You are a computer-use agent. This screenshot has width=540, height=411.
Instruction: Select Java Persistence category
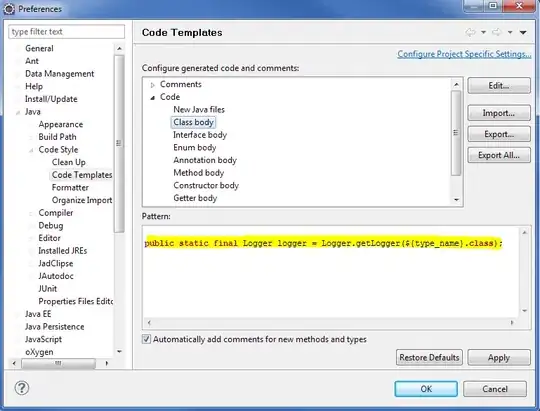pos(54,327)
